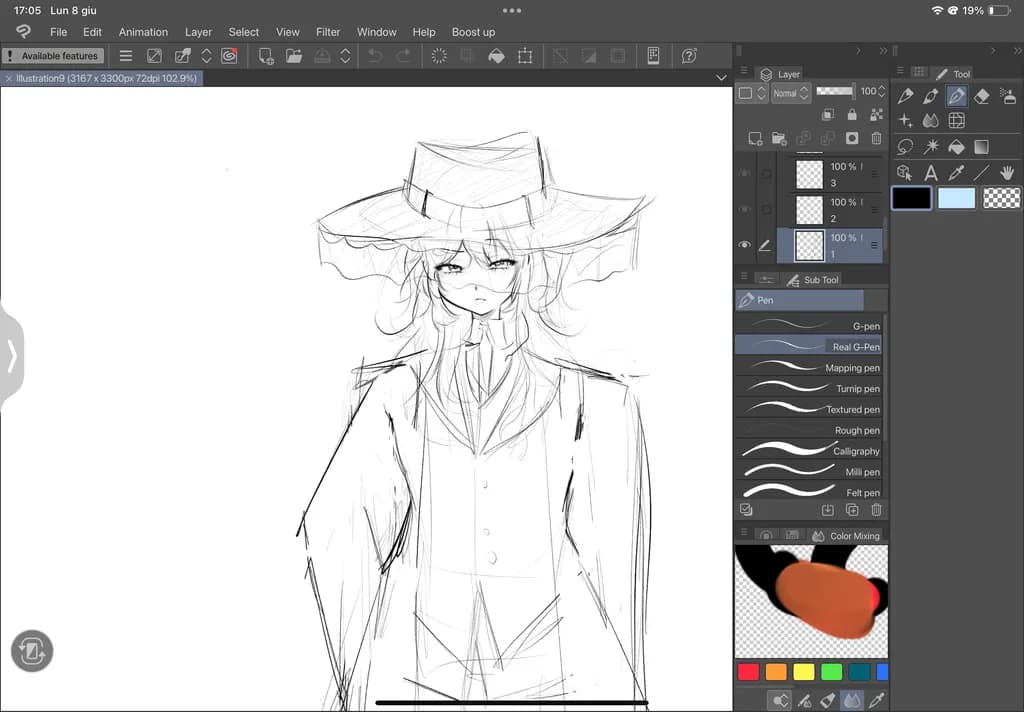Click the Redo arrow in command bar
Screen dimensions: 1024x712
click(404, 56)
